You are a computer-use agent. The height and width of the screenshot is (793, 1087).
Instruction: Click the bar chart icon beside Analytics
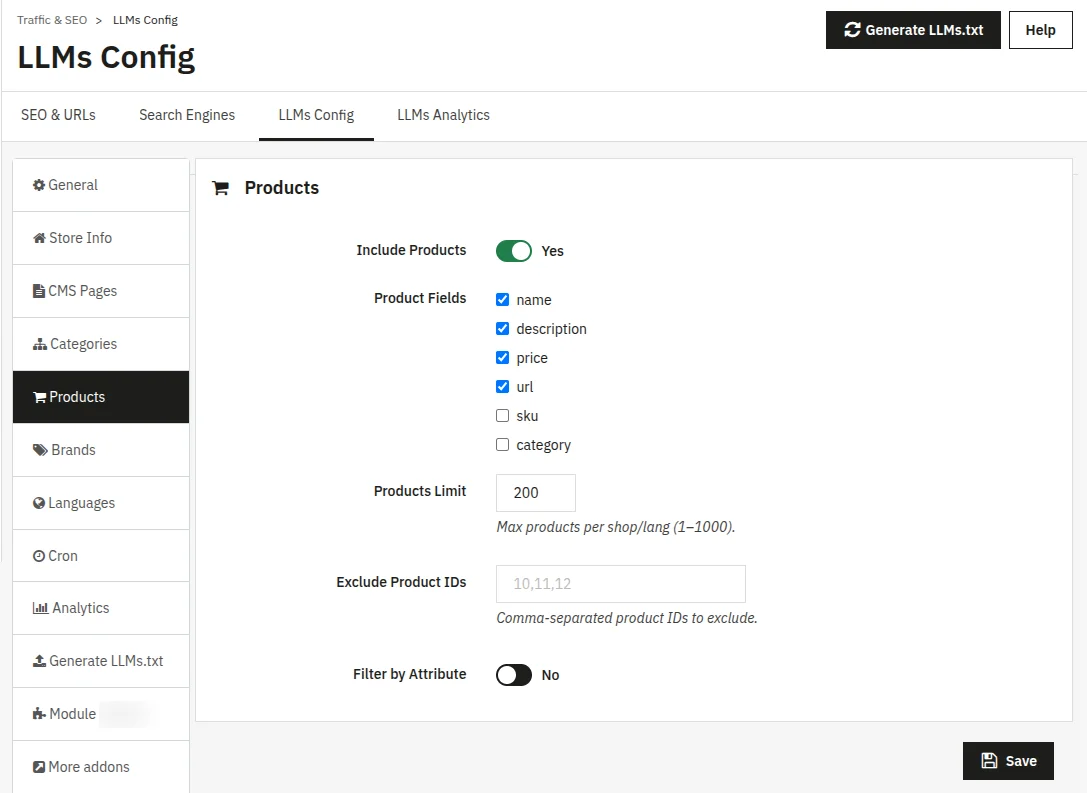point(40,608)
